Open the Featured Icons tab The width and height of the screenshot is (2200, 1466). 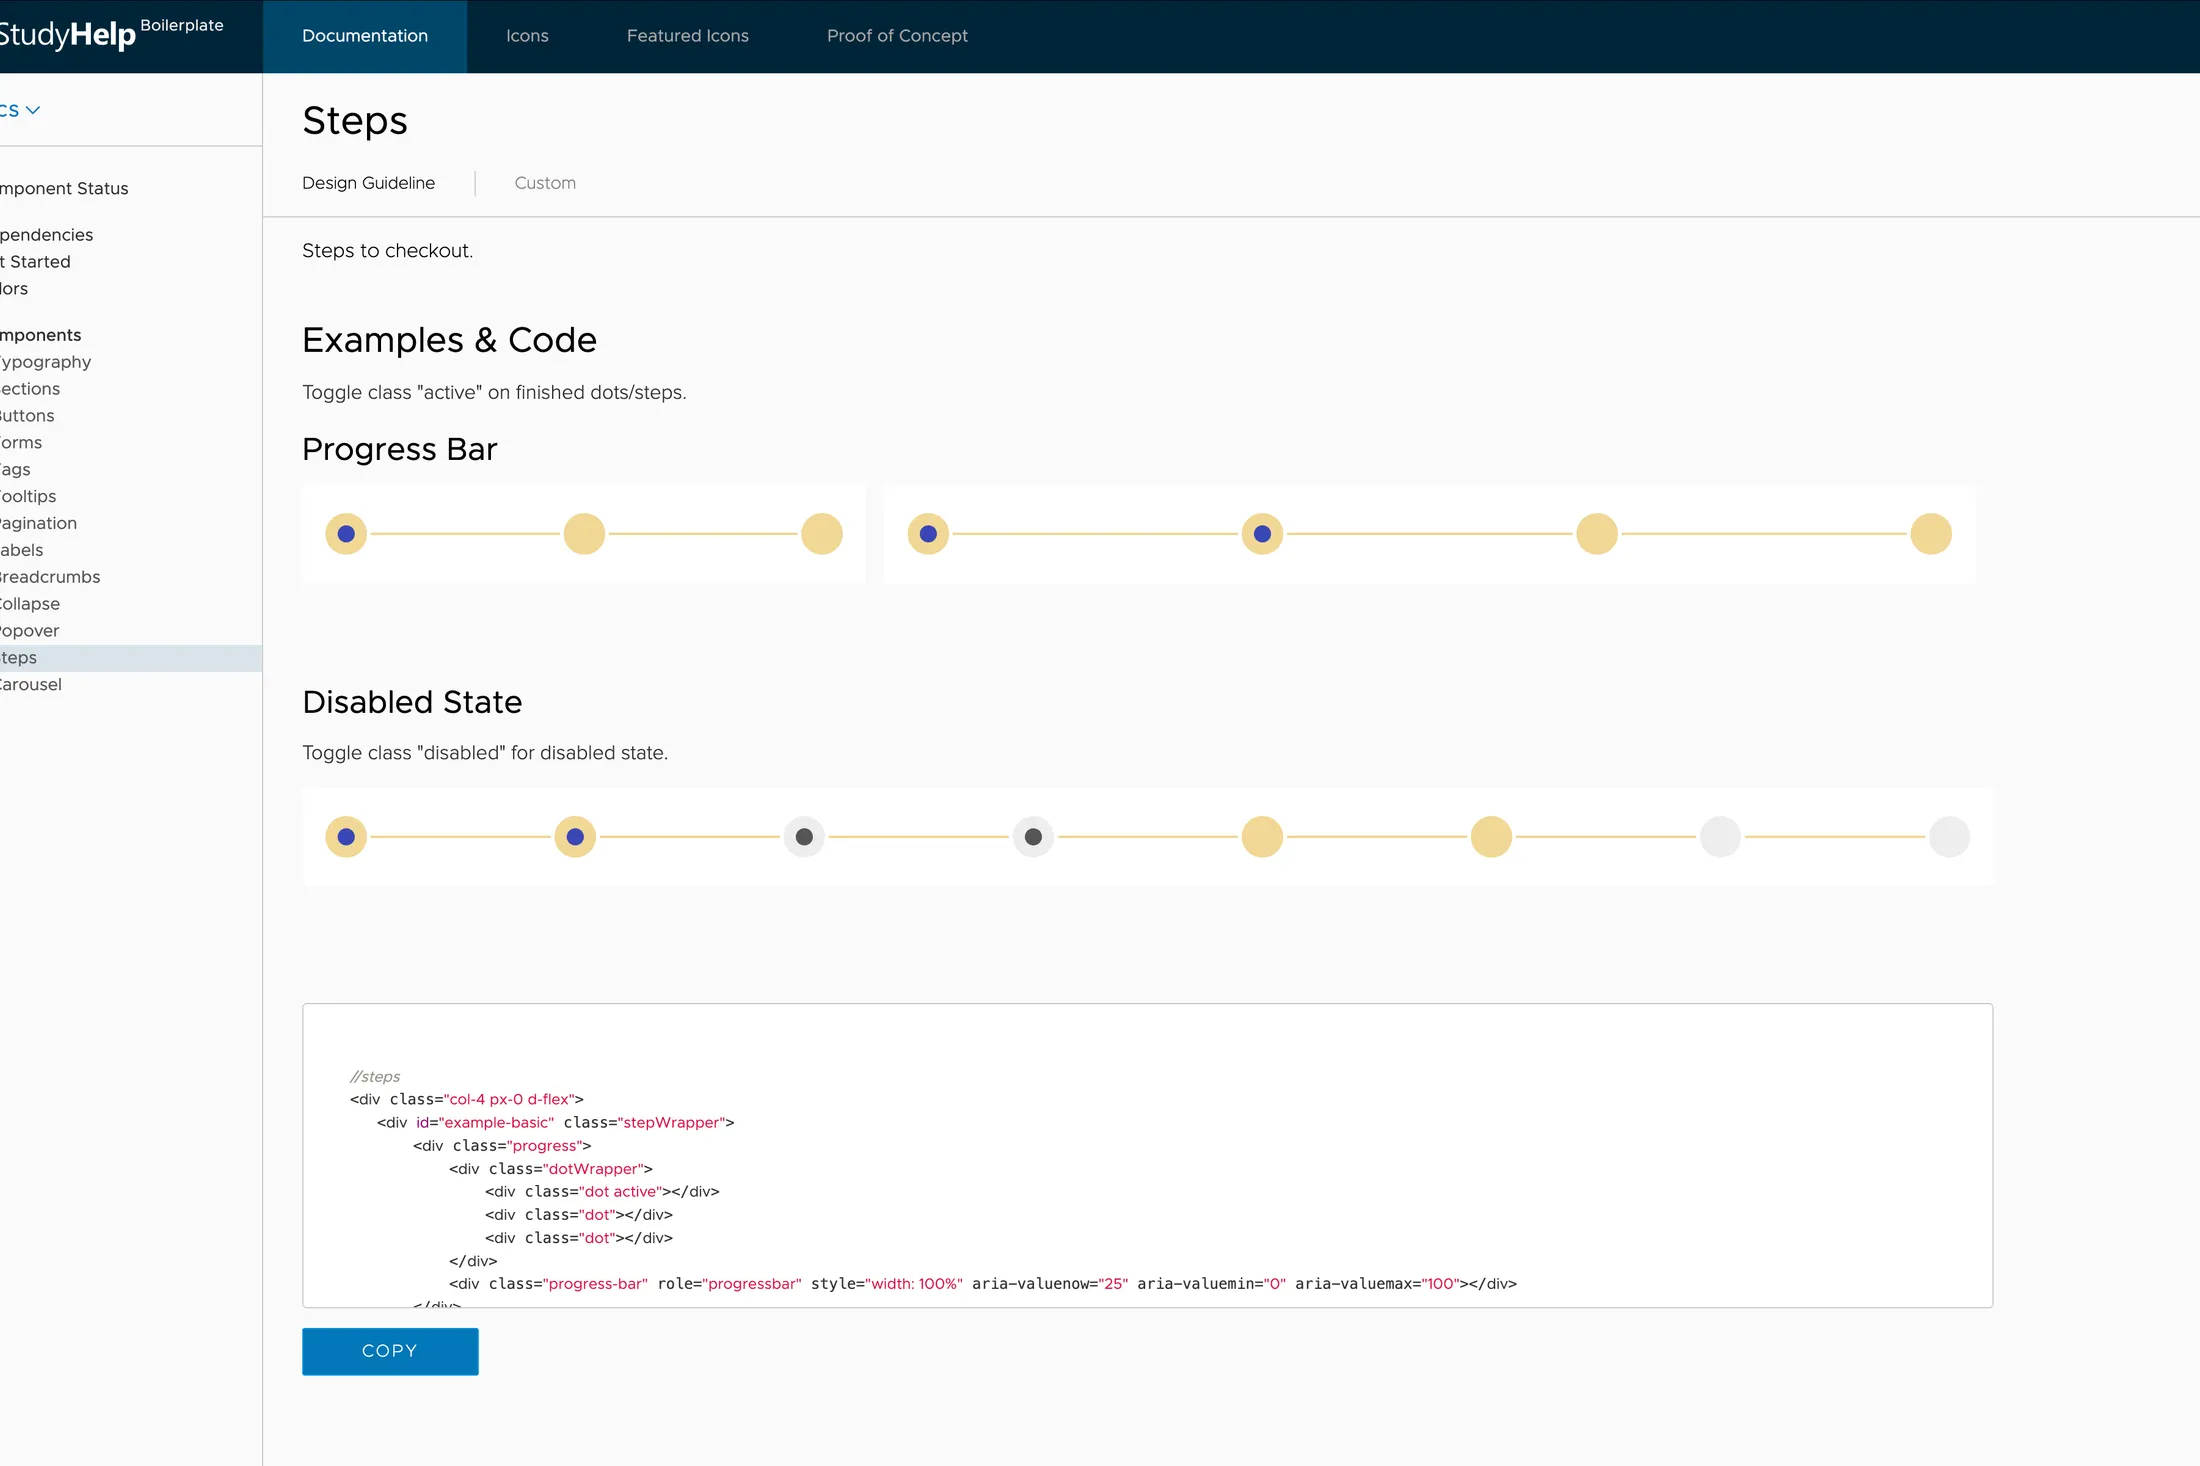[688, 36]
